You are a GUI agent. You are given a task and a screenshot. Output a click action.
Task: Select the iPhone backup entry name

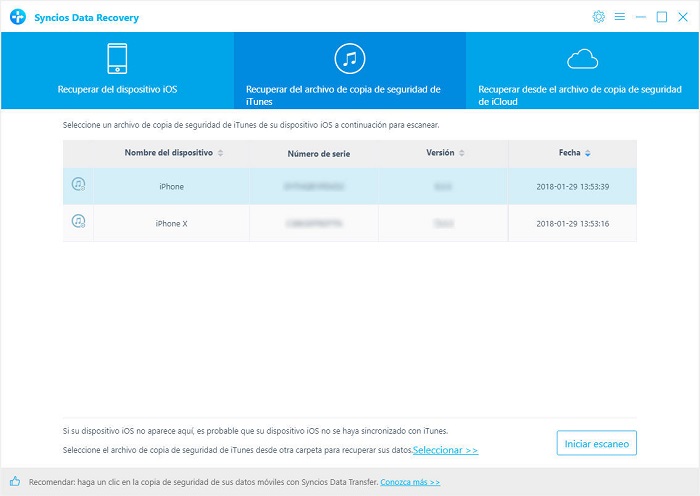tap(171, 187)
